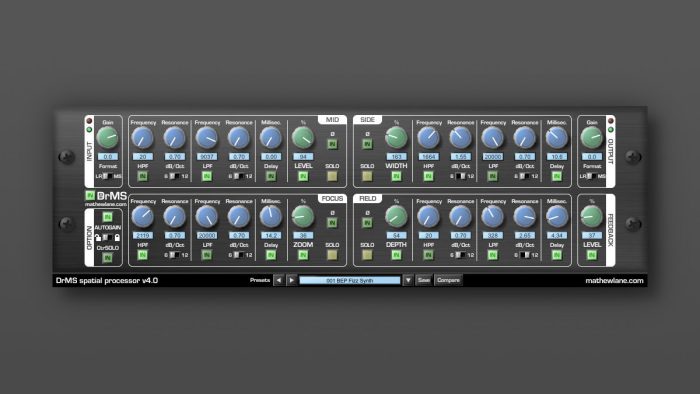Click the MID section label tab
The height and width of the screenshot is (394, 700).
pos(332,120)
